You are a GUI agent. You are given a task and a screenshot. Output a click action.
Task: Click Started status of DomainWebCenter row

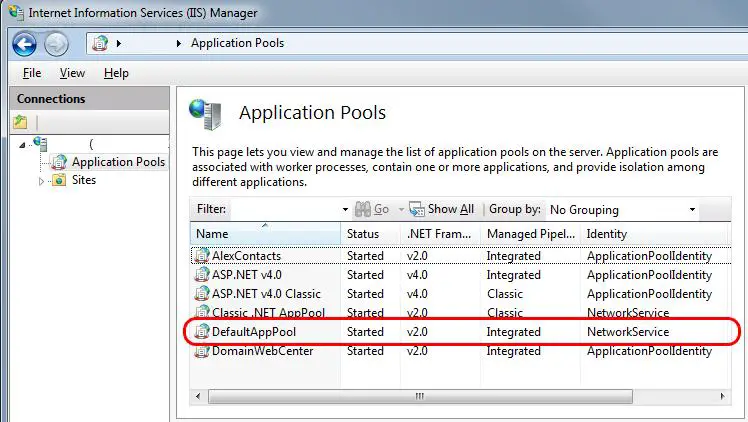[x=365, y=351]
